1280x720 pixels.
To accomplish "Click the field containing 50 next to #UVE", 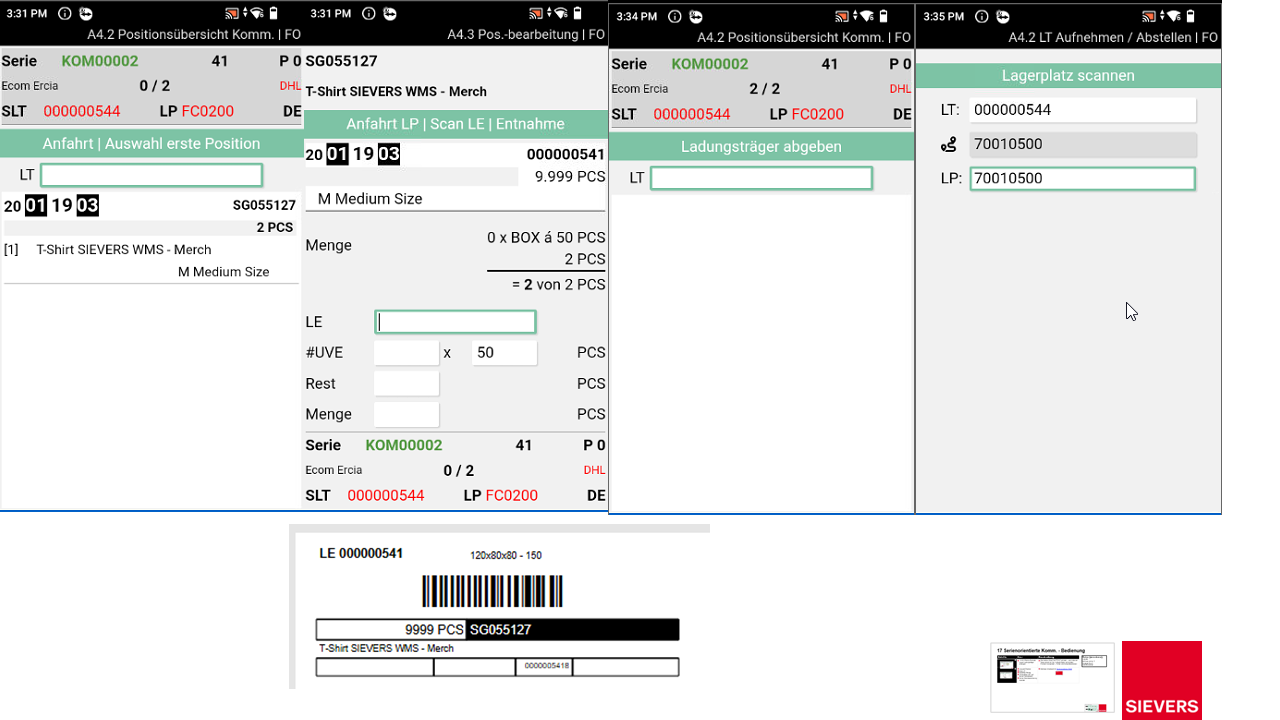I will tap(504, 353).
